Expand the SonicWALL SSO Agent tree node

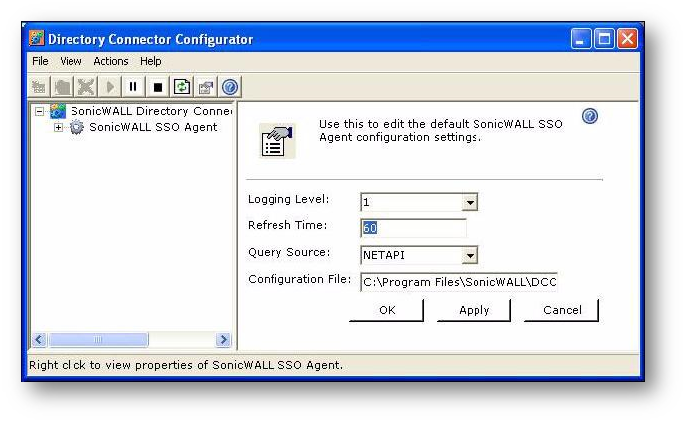coord(59,128)
